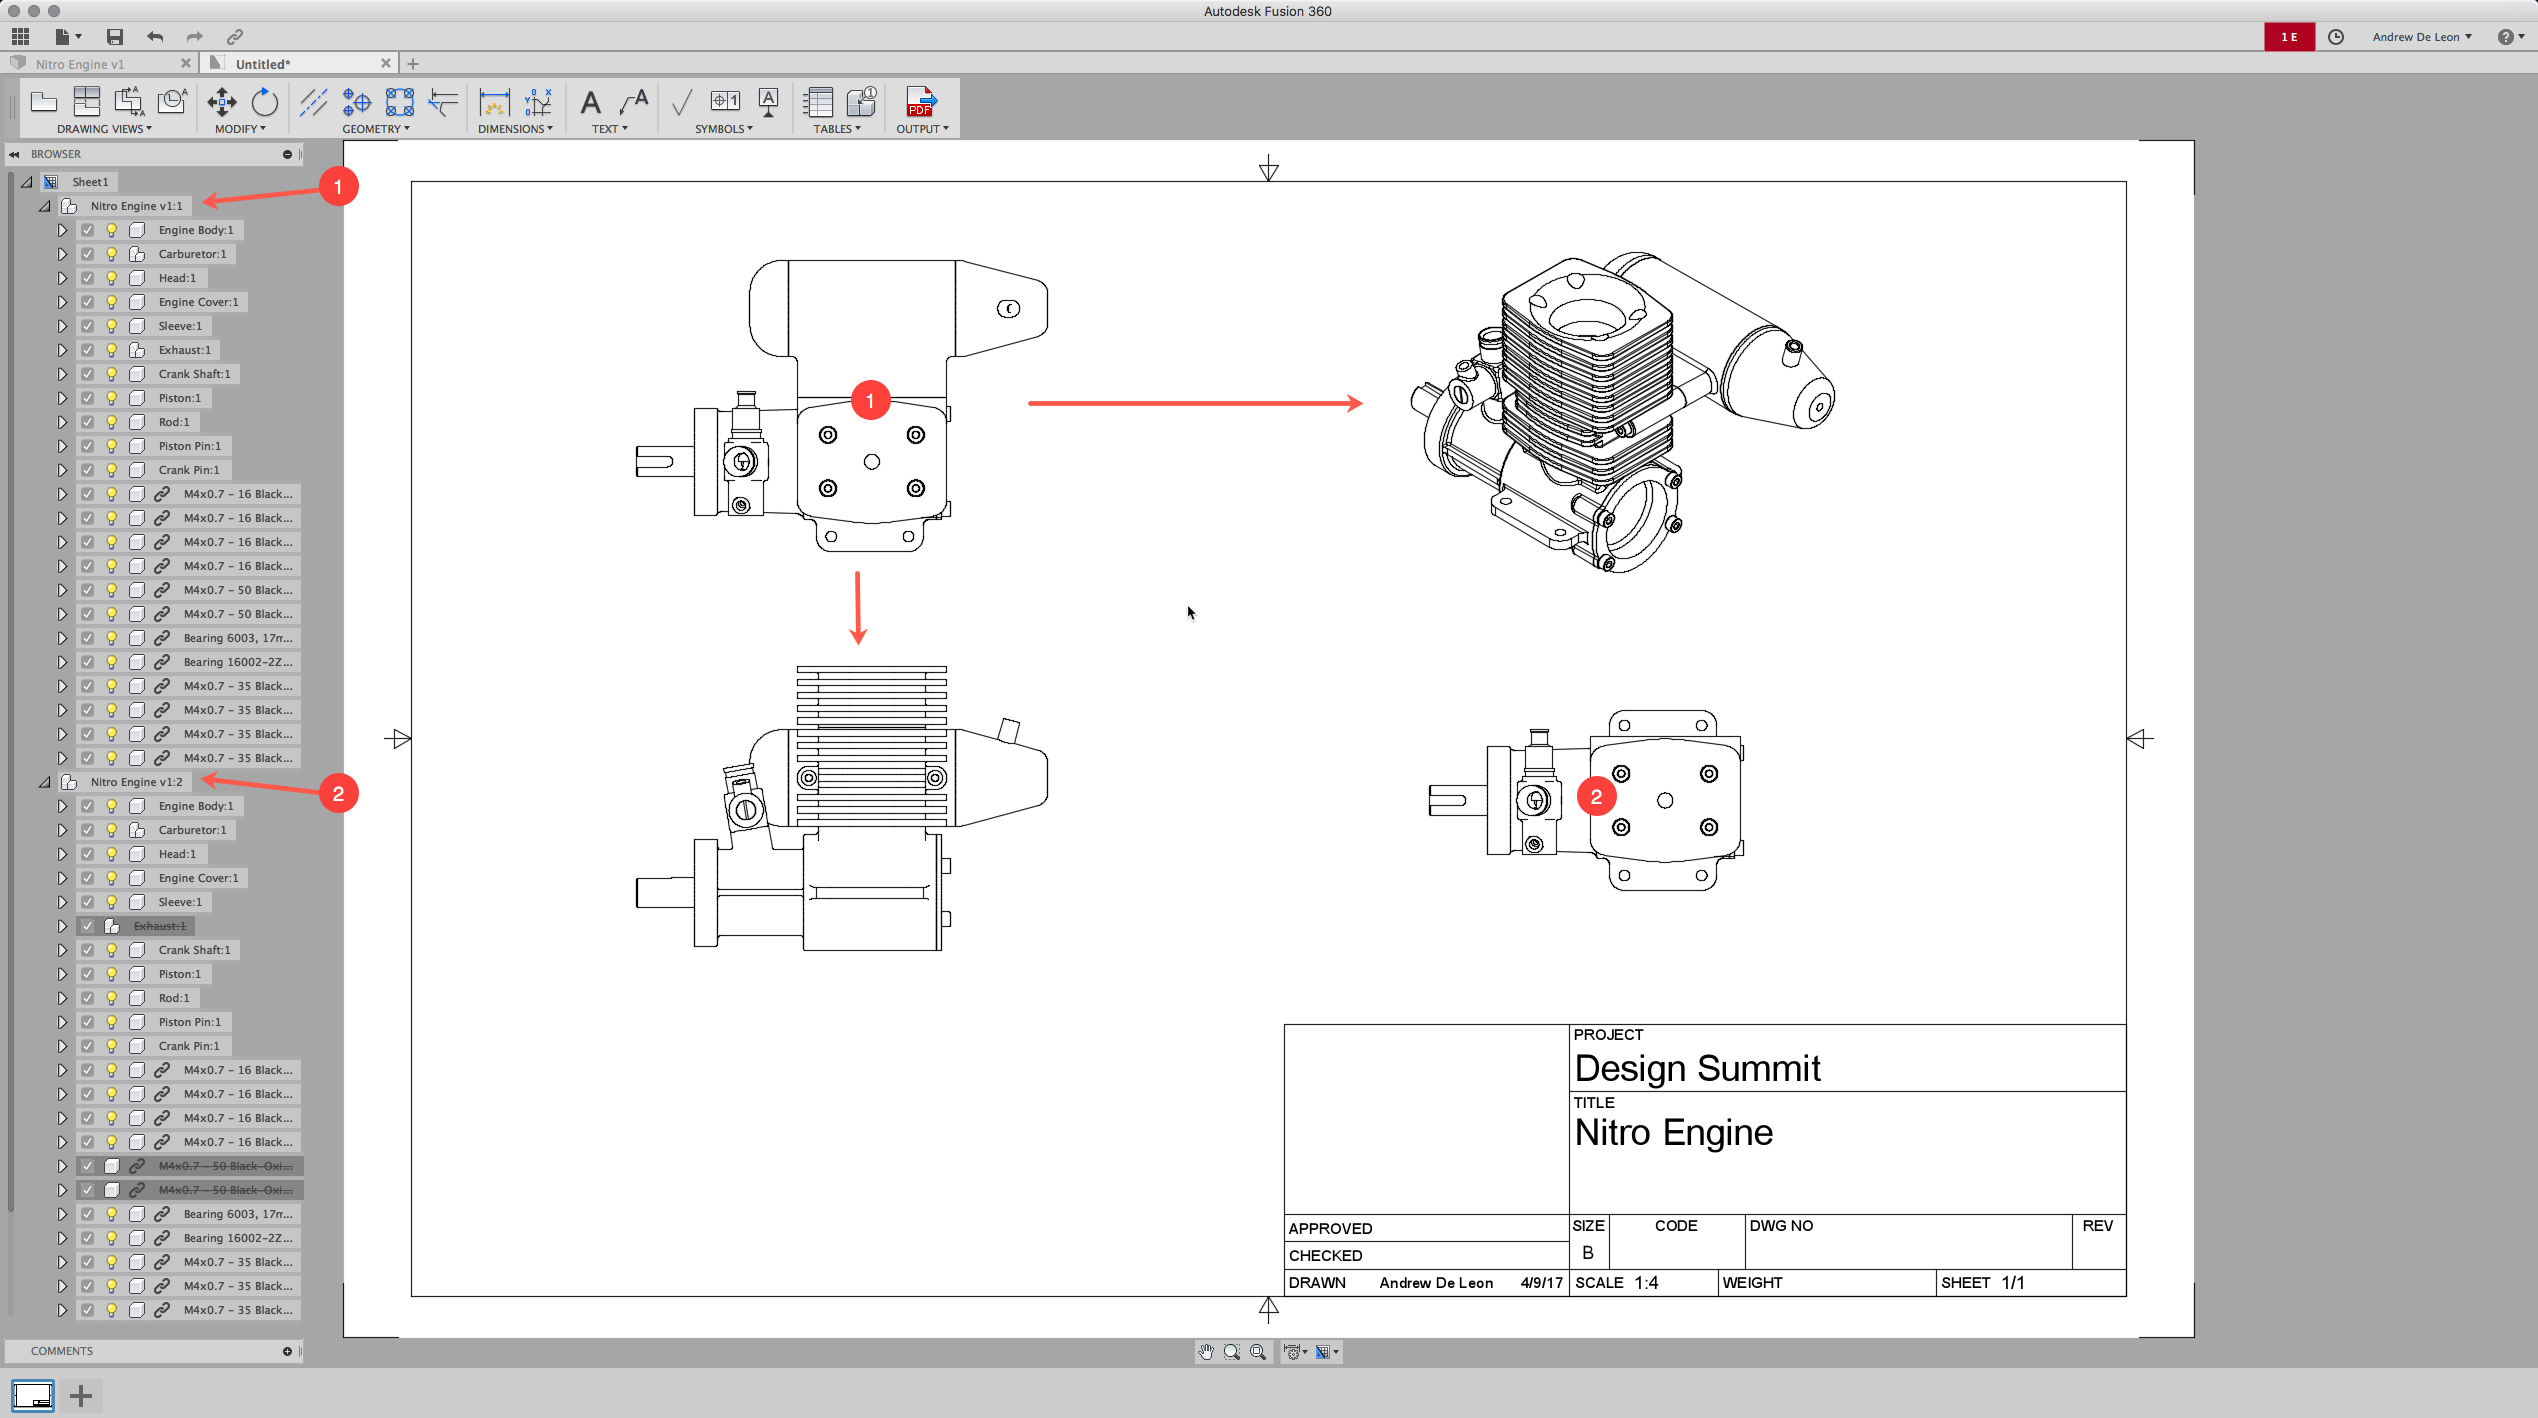Open the Tables dropdown menu
Viewport: 2538px width, 1418px height.
pos(836,128)
